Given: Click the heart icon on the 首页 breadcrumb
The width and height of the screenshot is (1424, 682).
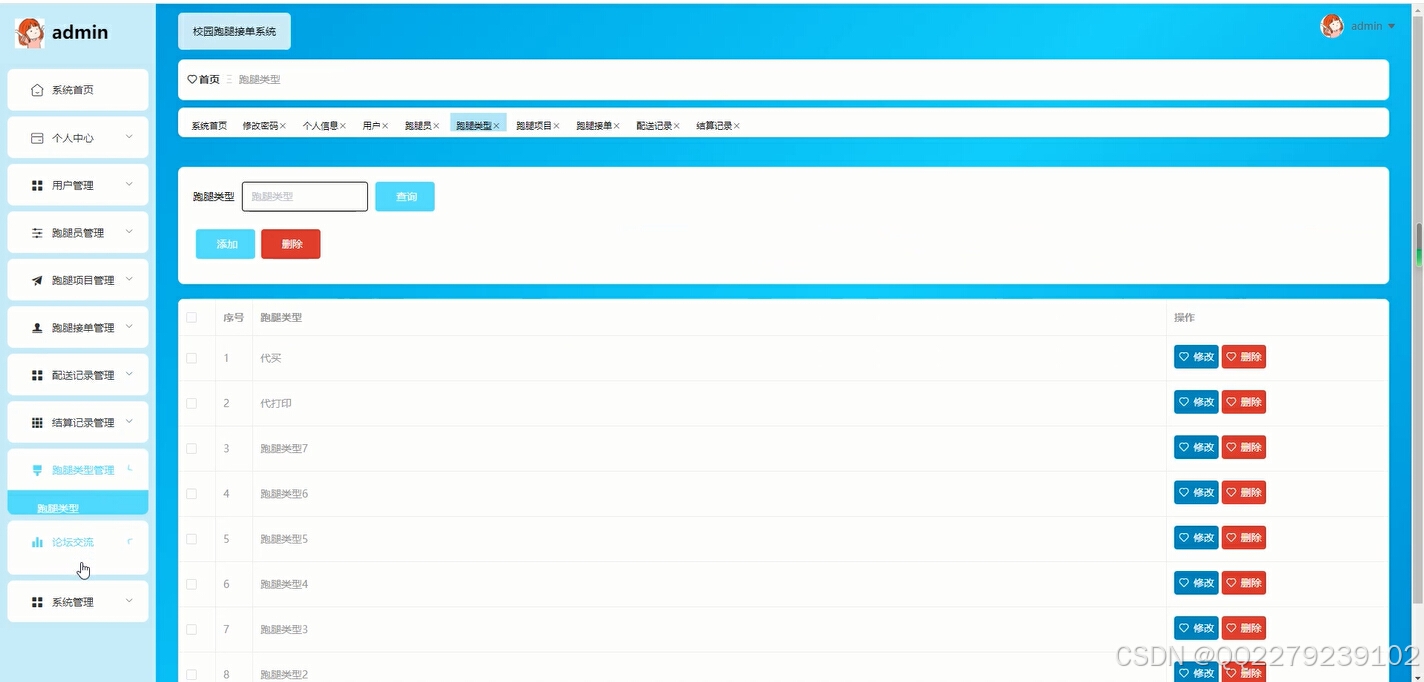Looking at the screenshot, I should click(x=191, y=79).
